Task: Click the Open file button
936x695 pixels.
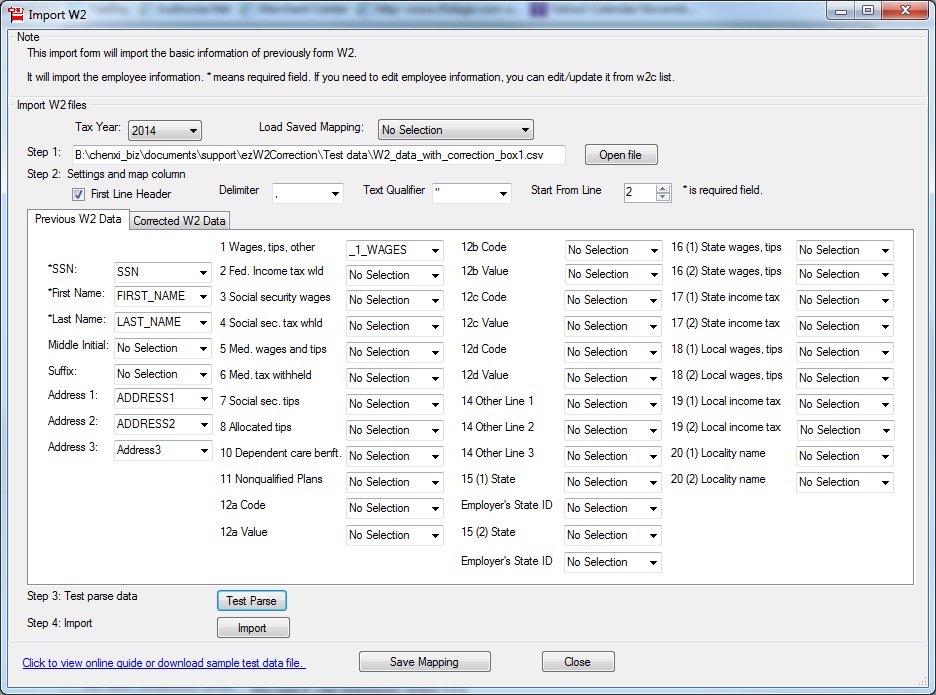Action: click(620, 155)
